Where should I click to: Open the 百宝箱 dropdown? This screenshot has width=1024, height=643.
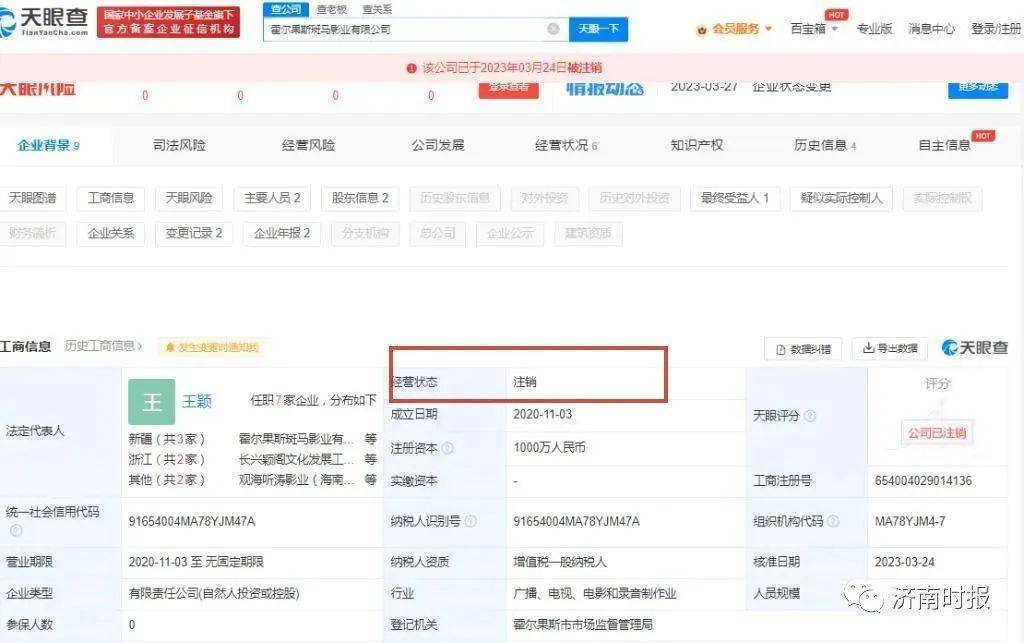point(814,29)
